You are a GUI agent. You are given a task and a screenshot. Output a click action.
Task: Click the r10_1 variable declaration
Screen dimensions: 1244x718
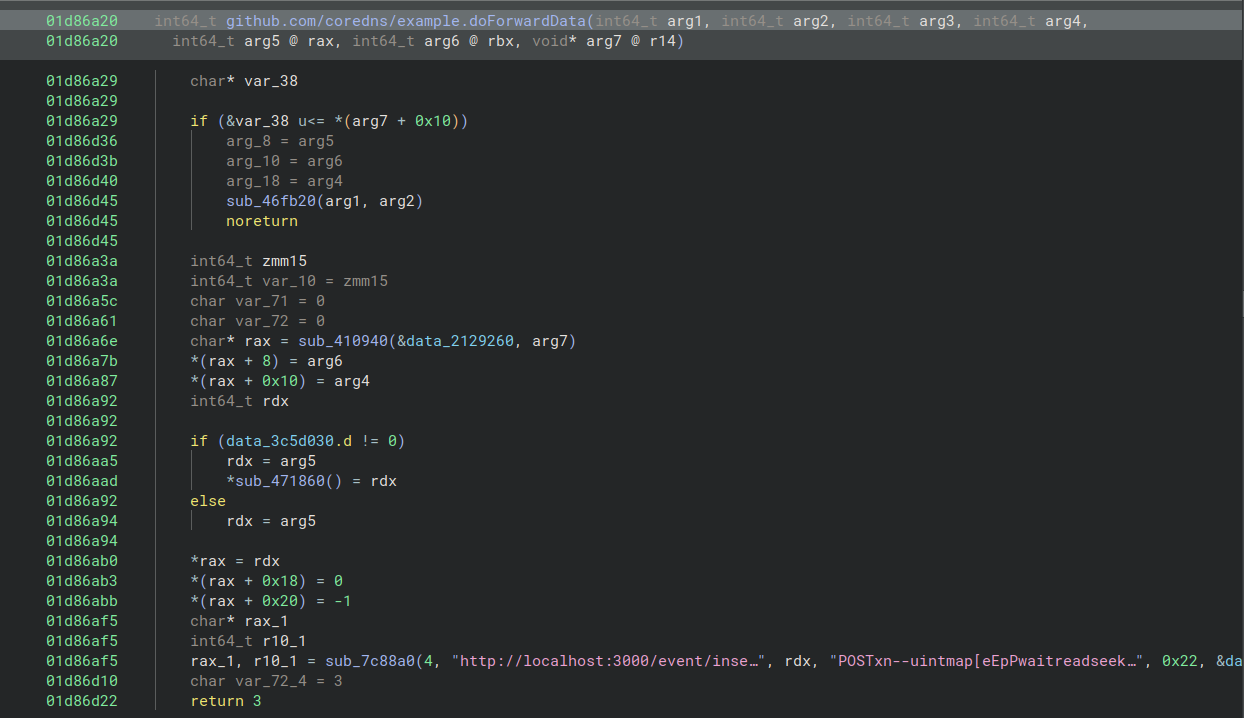pos(282,641)
